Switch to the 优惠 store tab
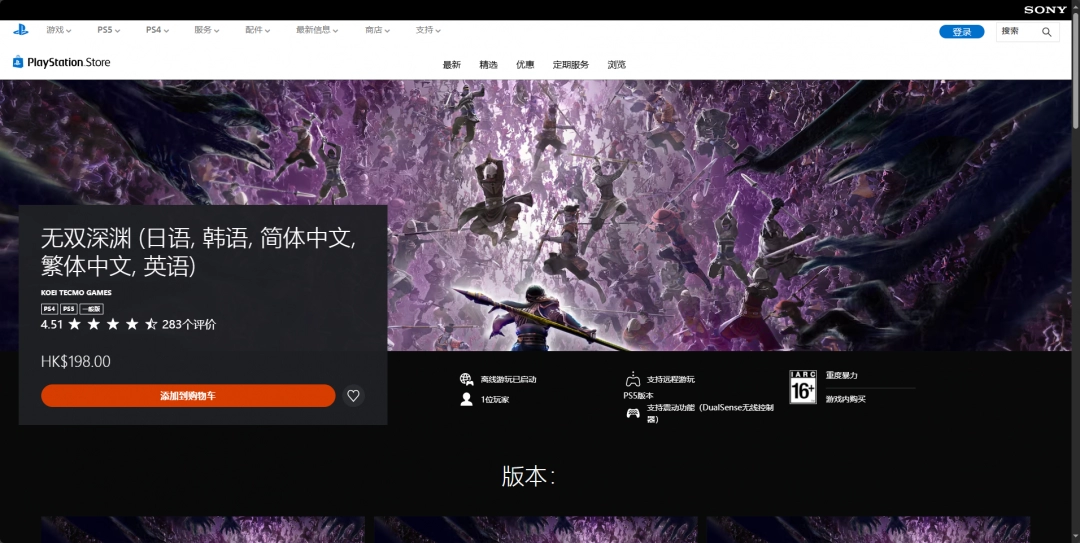Viewport: 1080px width, 543px height. tap(525, 65)
